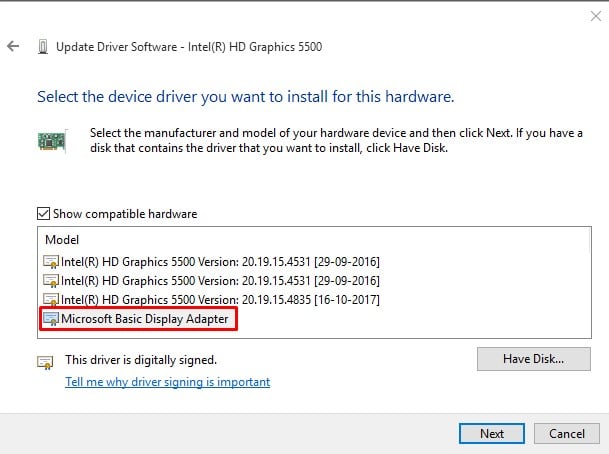The width and height of the screenshot is (609, 454).
Task: Proceed with the Next button
Action: (492, 433)
